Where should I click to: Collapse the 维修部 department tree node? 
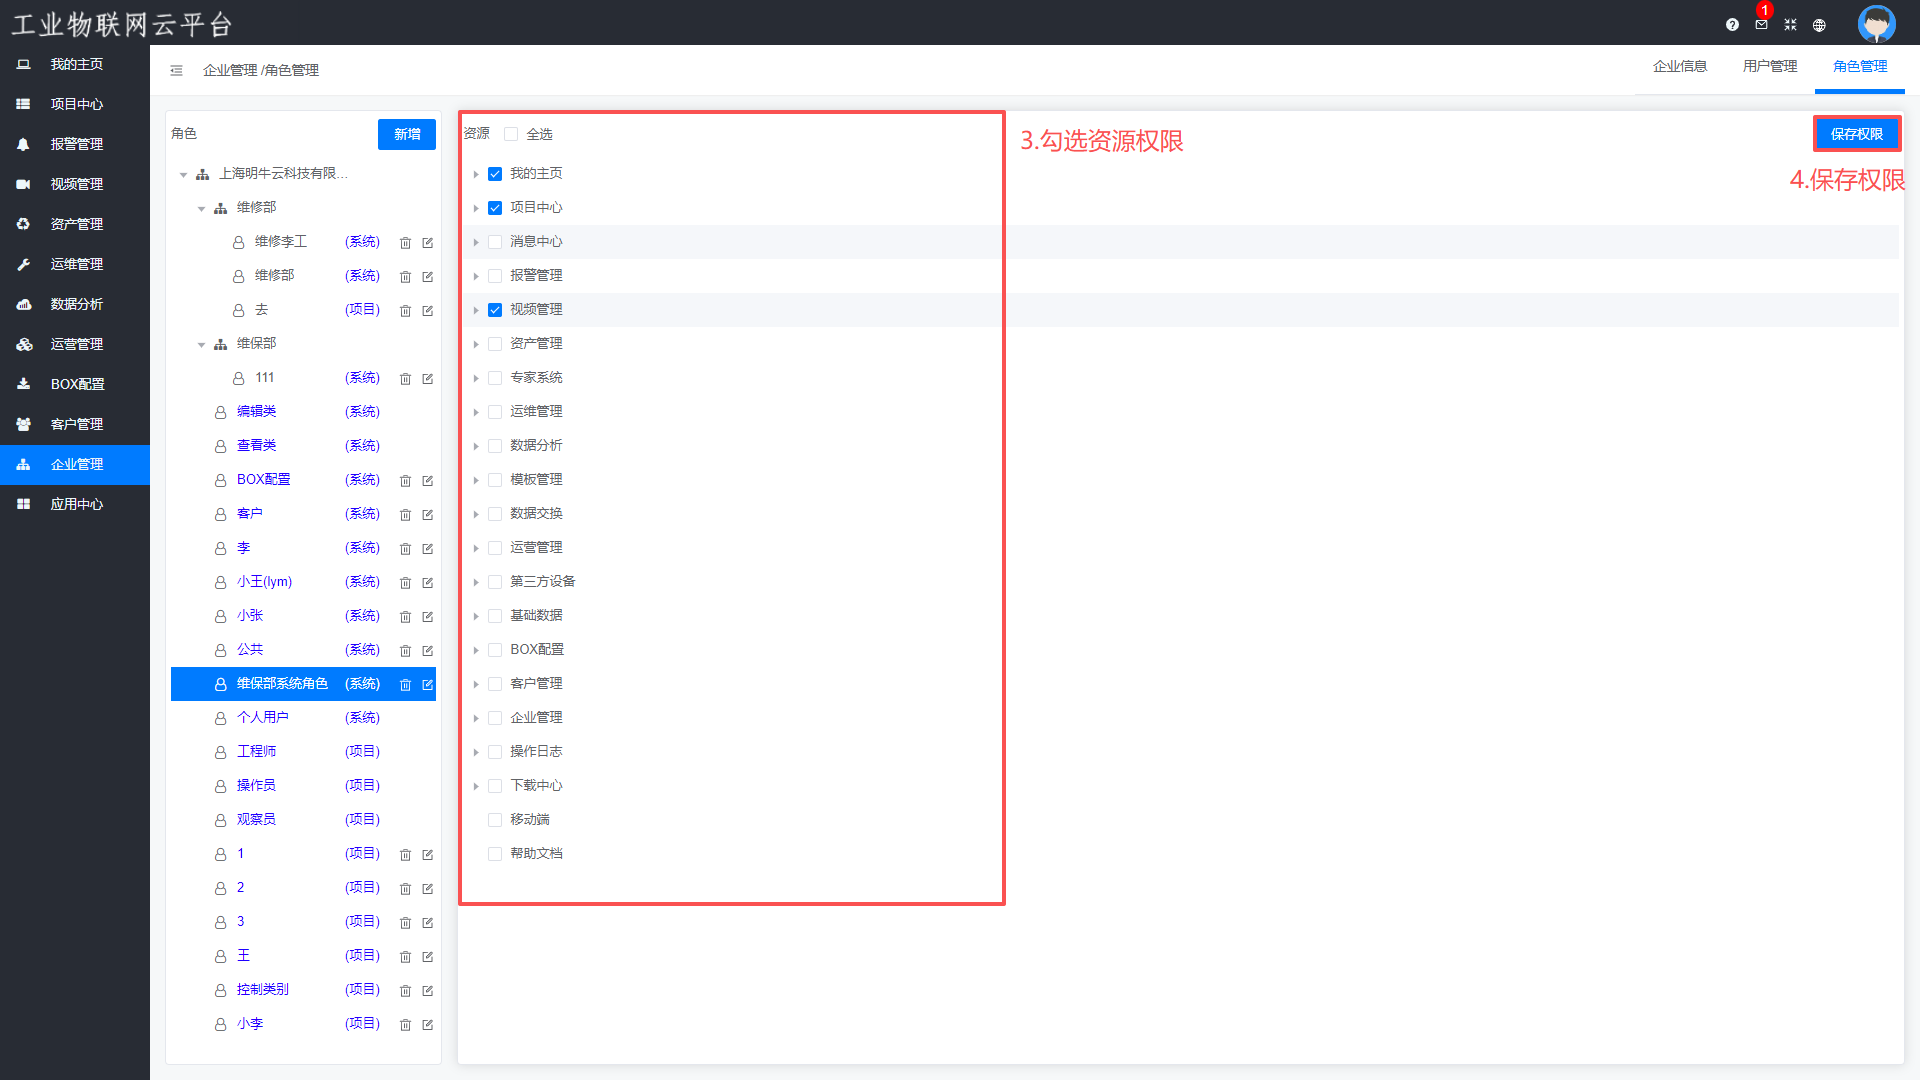point(201,208)
